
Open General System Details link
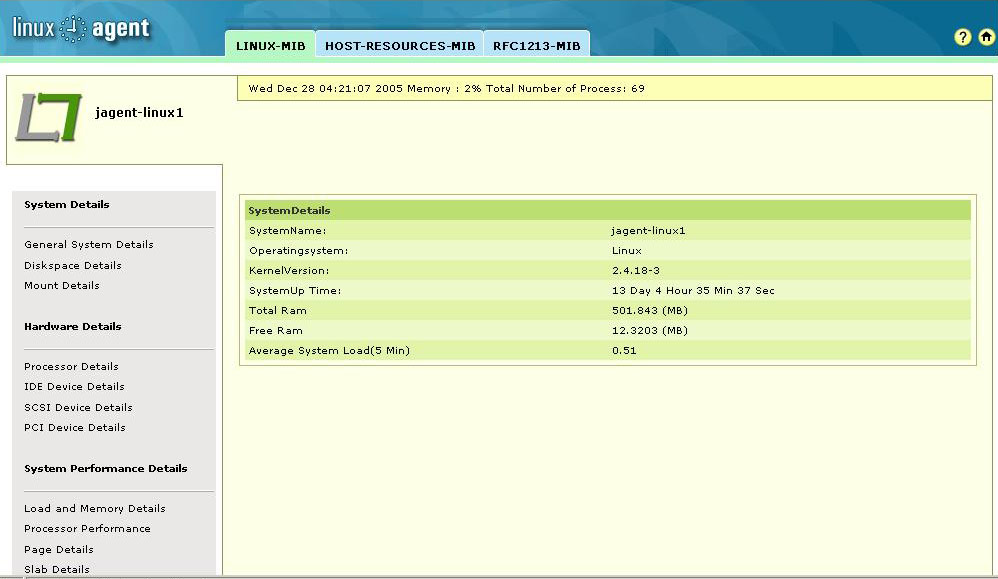click(x=89, y=245)
